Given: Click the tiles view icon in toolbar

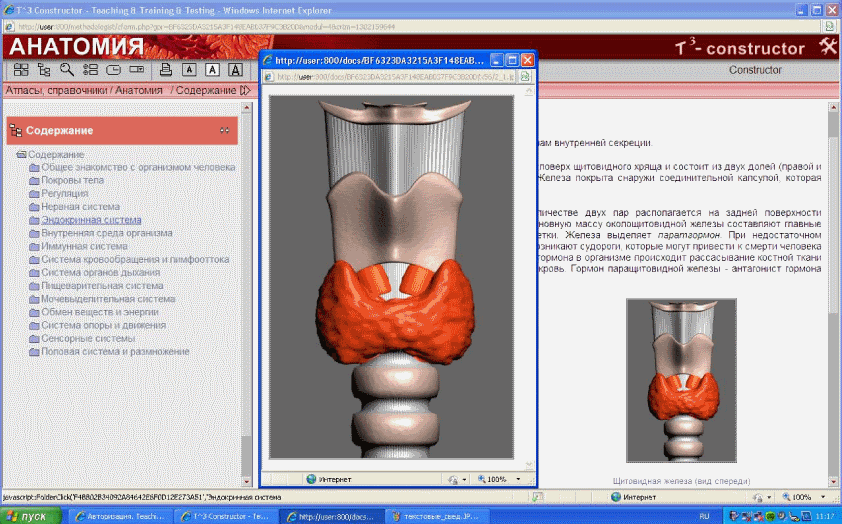Looking at the screenshot, I should pyautogui.click(x=21, y=70).
